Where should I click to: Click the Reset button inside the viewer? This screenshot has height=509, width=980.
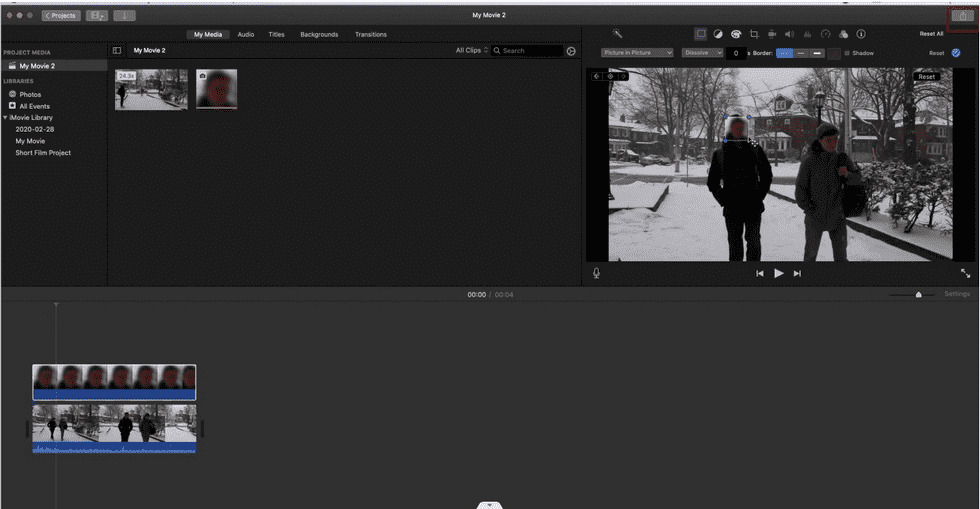tap(926, 76)
